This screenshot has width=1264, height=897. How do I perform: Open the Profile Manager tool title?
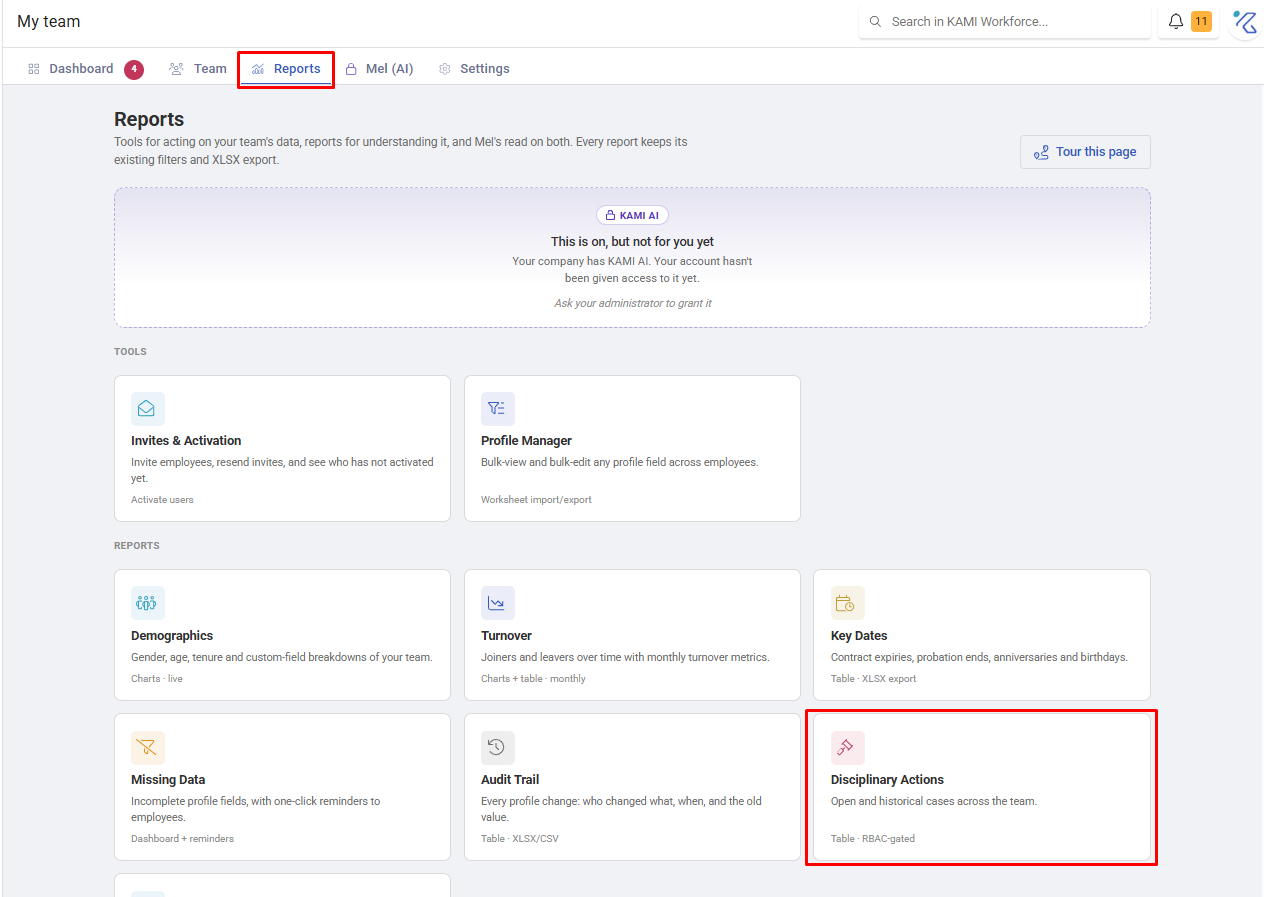click(526, 440)
